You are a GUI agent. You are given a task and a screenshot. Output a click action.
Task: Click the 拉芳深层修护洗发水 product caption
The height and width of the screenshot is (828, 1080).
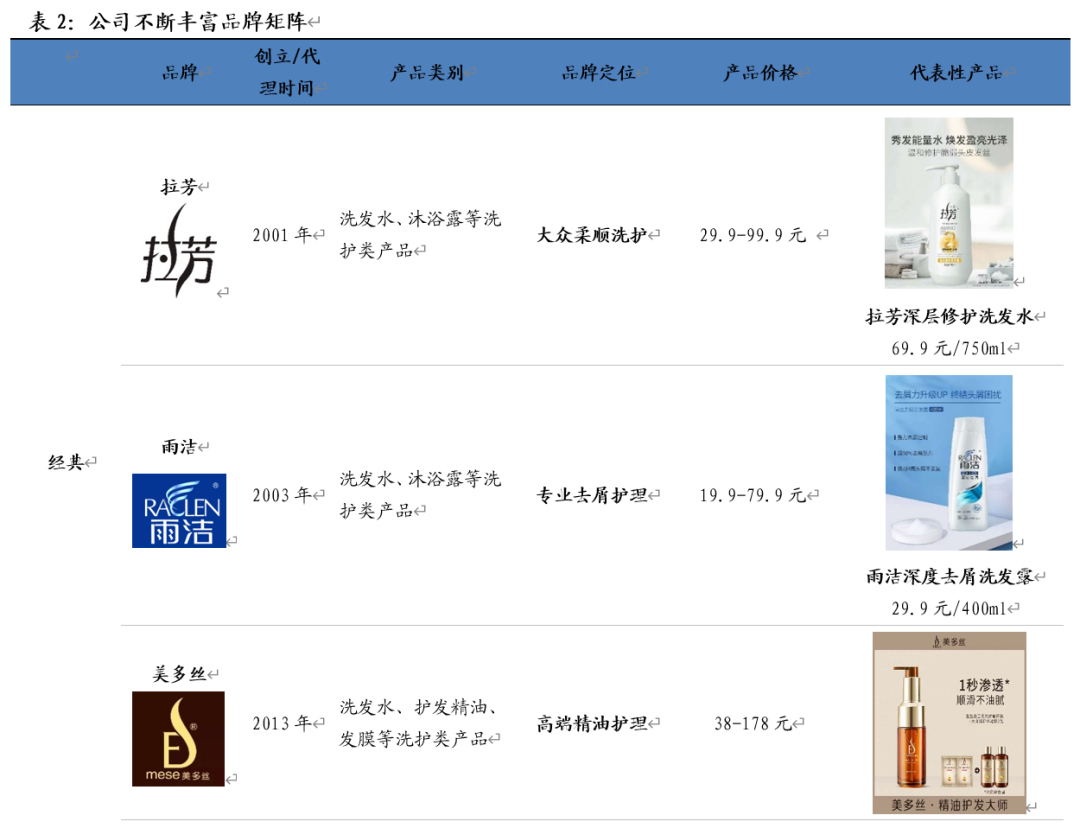point(949,316)
